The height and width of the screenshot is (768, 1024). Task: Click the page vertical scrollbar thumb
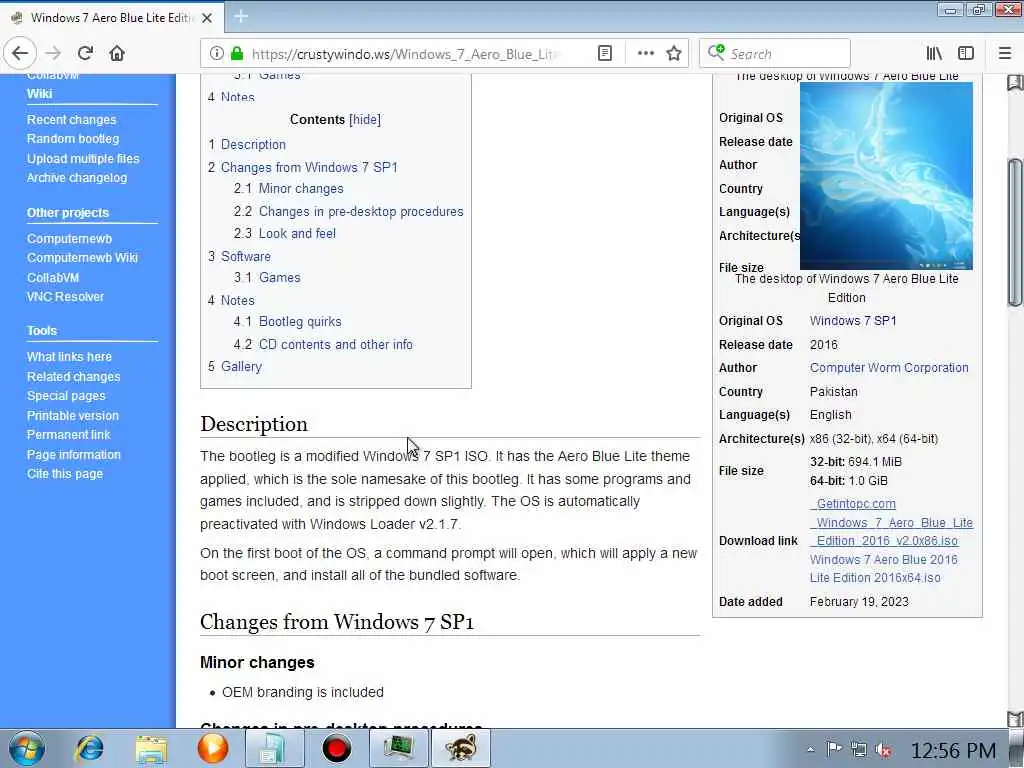1014,232
